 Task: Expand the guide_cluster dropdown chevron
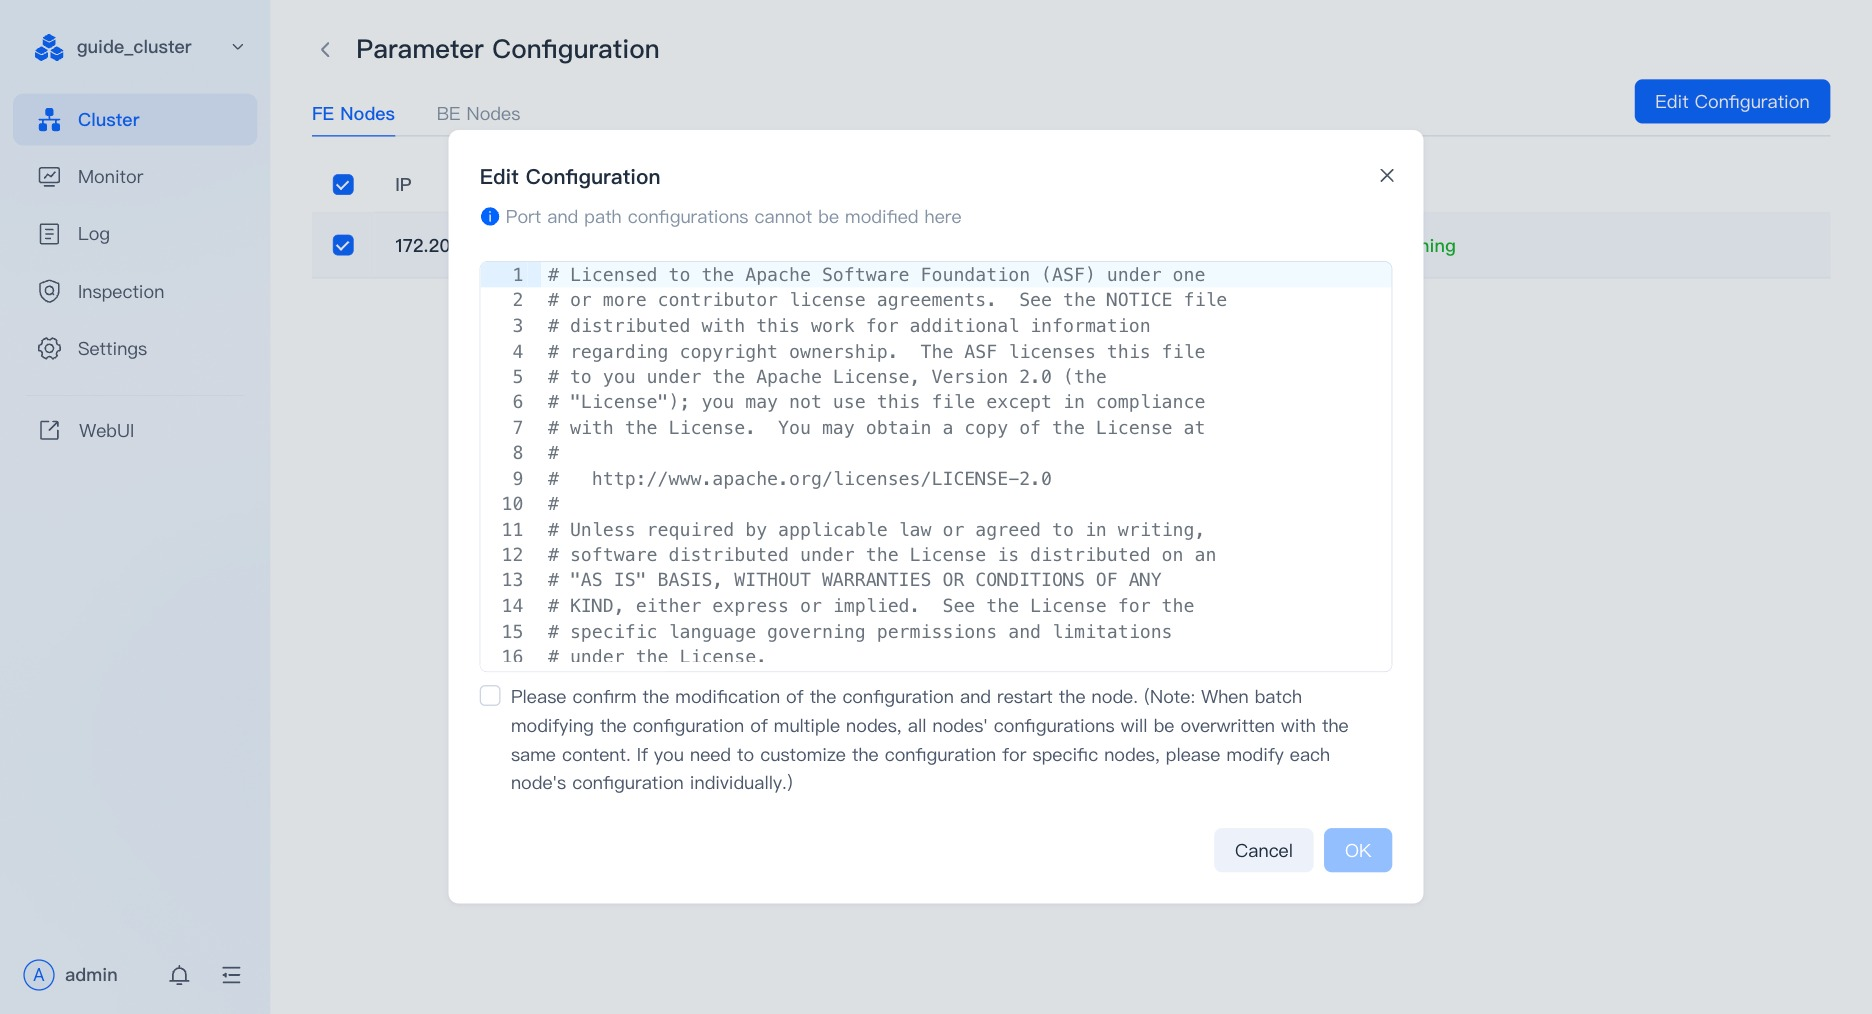(x=238, y=47)
